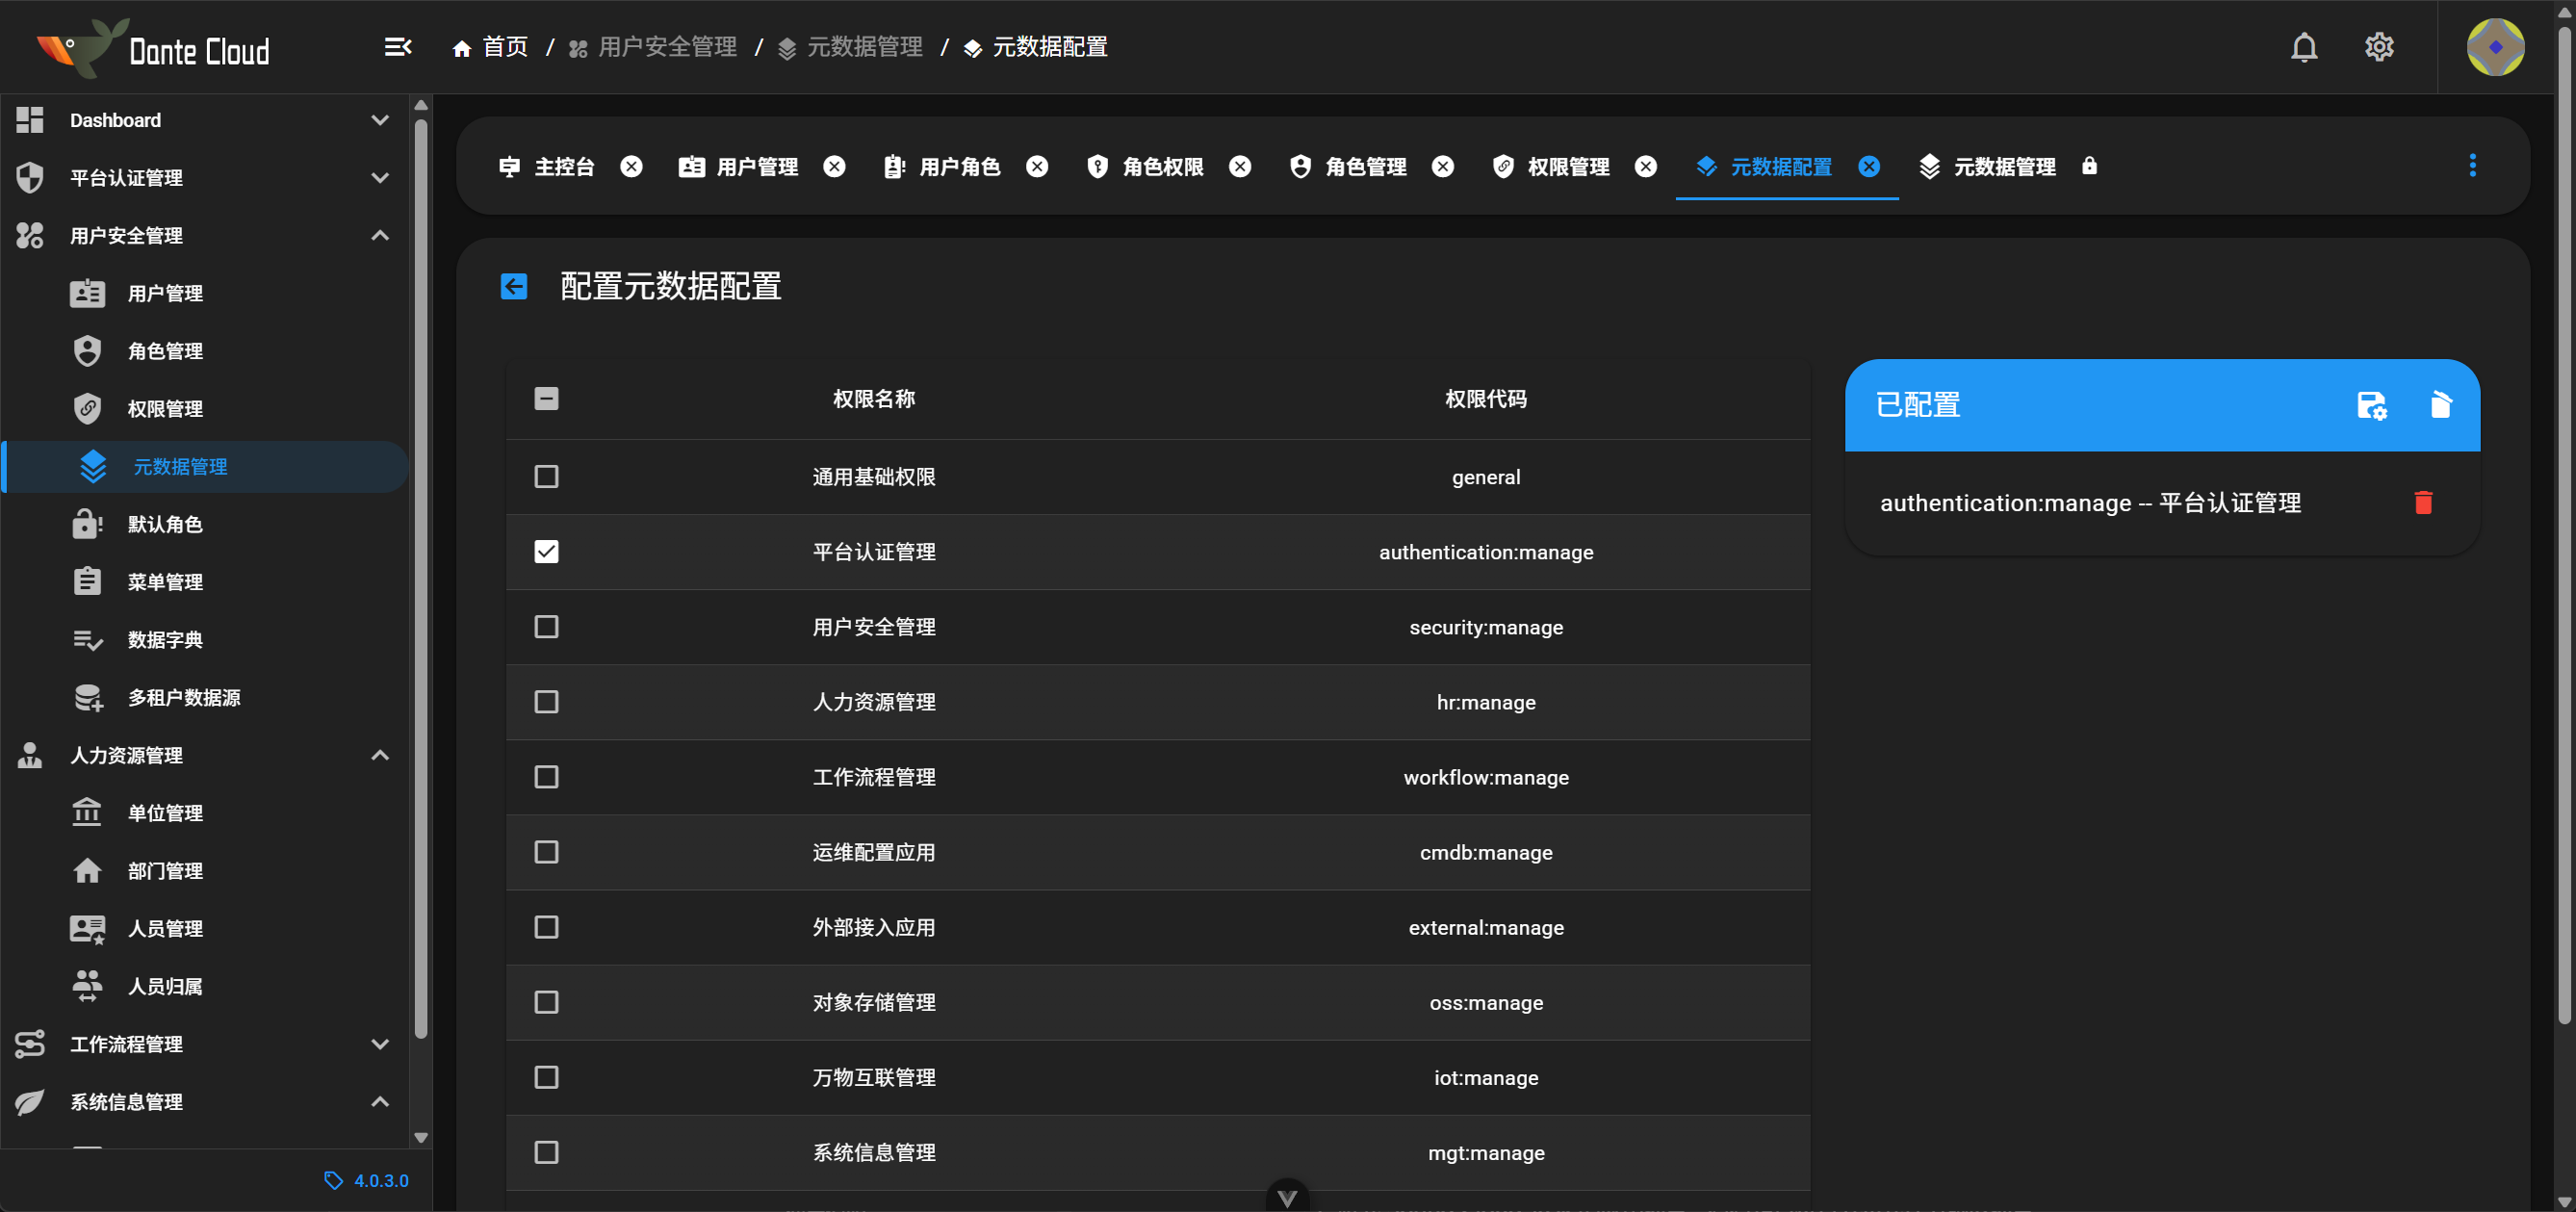The width and height of the screenshot is (2576, 1212).
Task: Close the 用户管理 tab
Action: [x=835, y=166]
